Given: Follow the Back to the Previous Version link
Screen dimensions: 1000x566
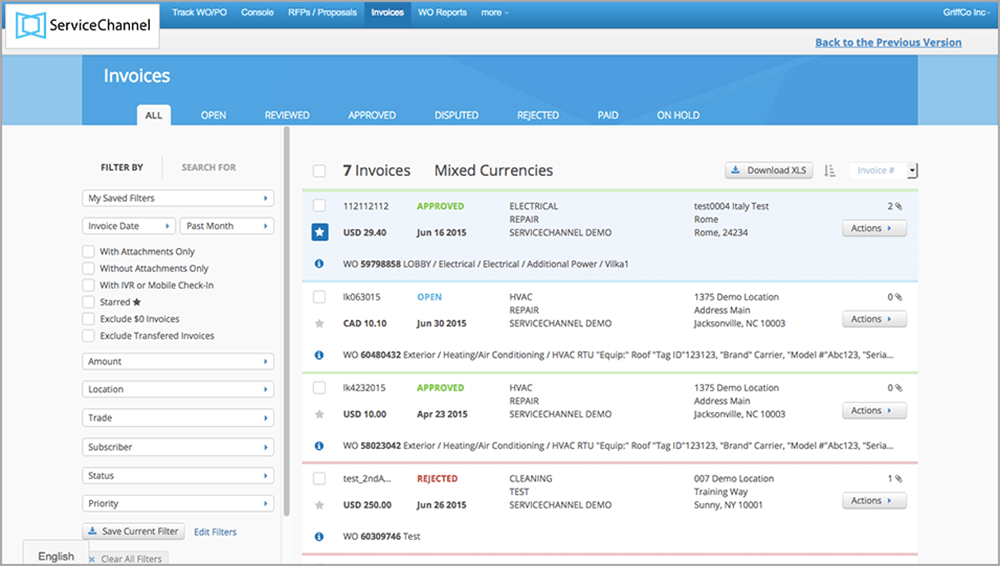Looking at the screenshot, I should point(888,42).
